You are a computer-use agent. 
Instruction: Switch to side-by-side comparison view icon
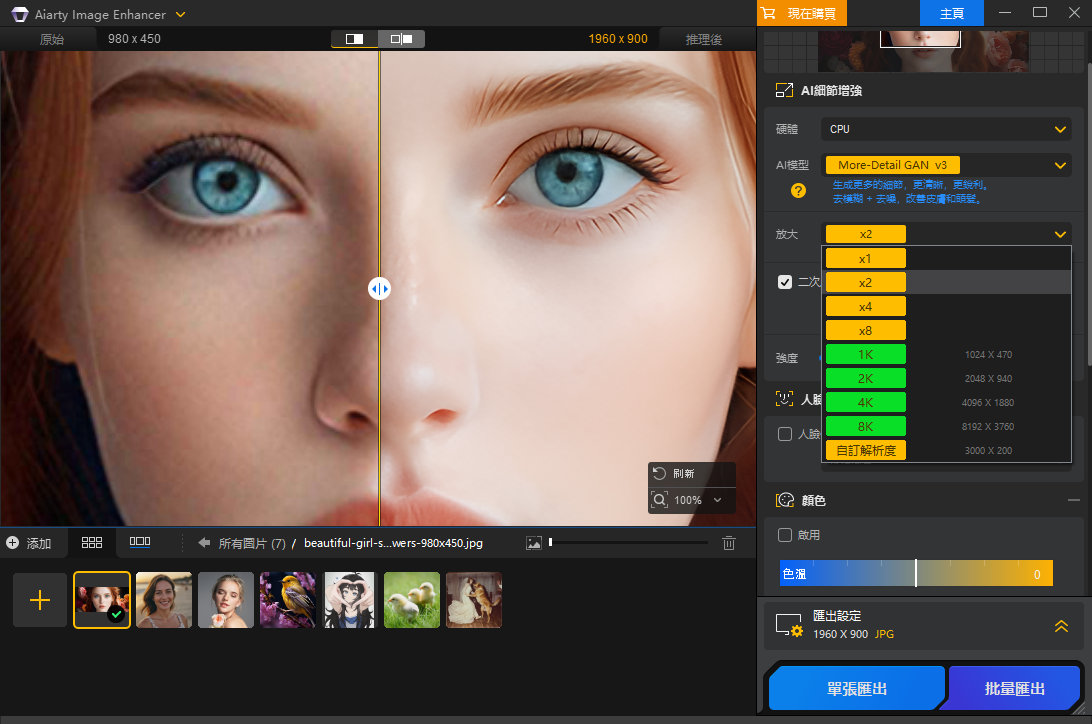[x=401, y=39]
